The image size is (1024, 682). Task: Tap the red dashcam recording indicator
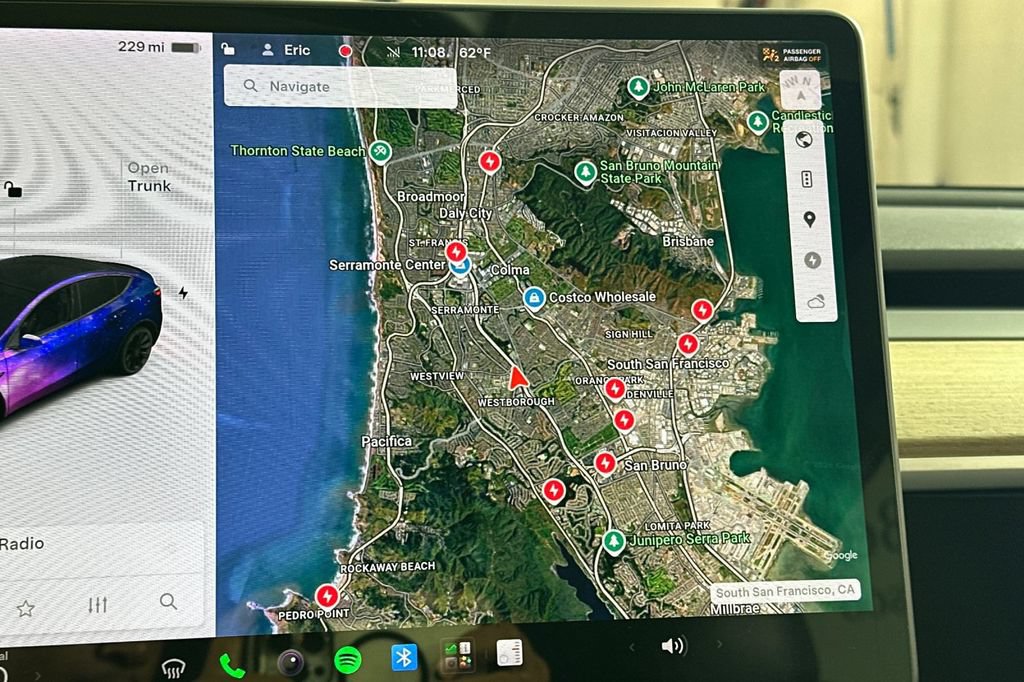tap(345, 51)
